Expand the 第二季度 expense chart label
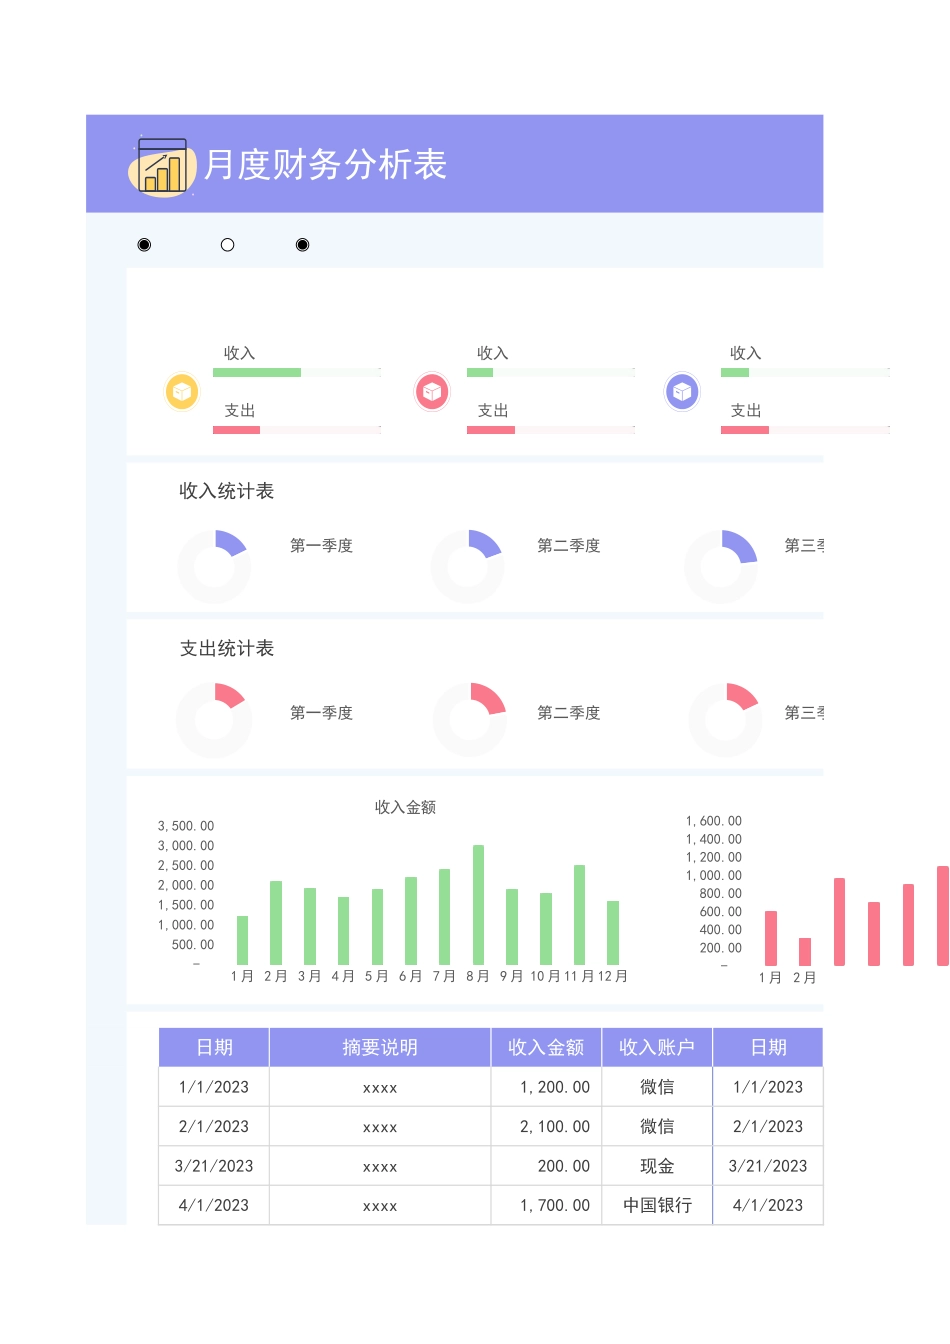 568,712
